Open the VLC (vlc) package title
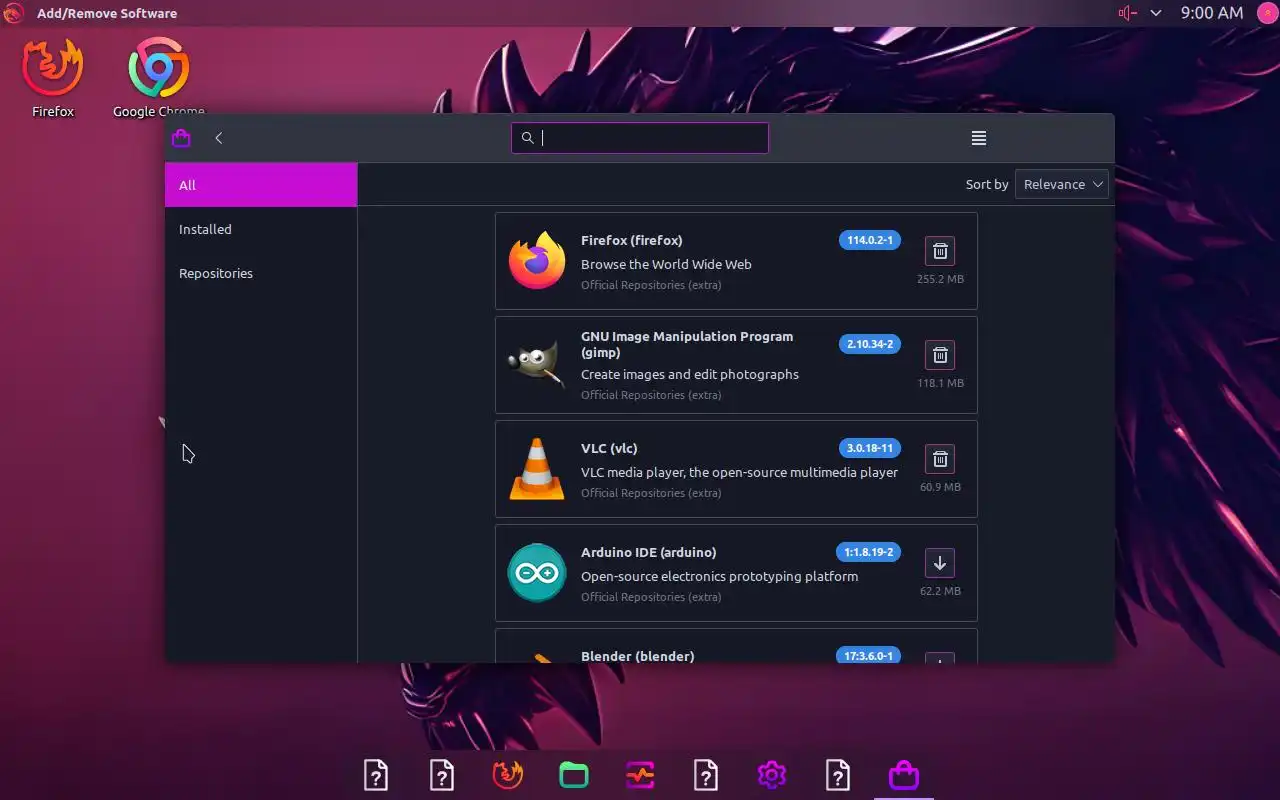The image size is (1280, 800). tap(609, 448)
